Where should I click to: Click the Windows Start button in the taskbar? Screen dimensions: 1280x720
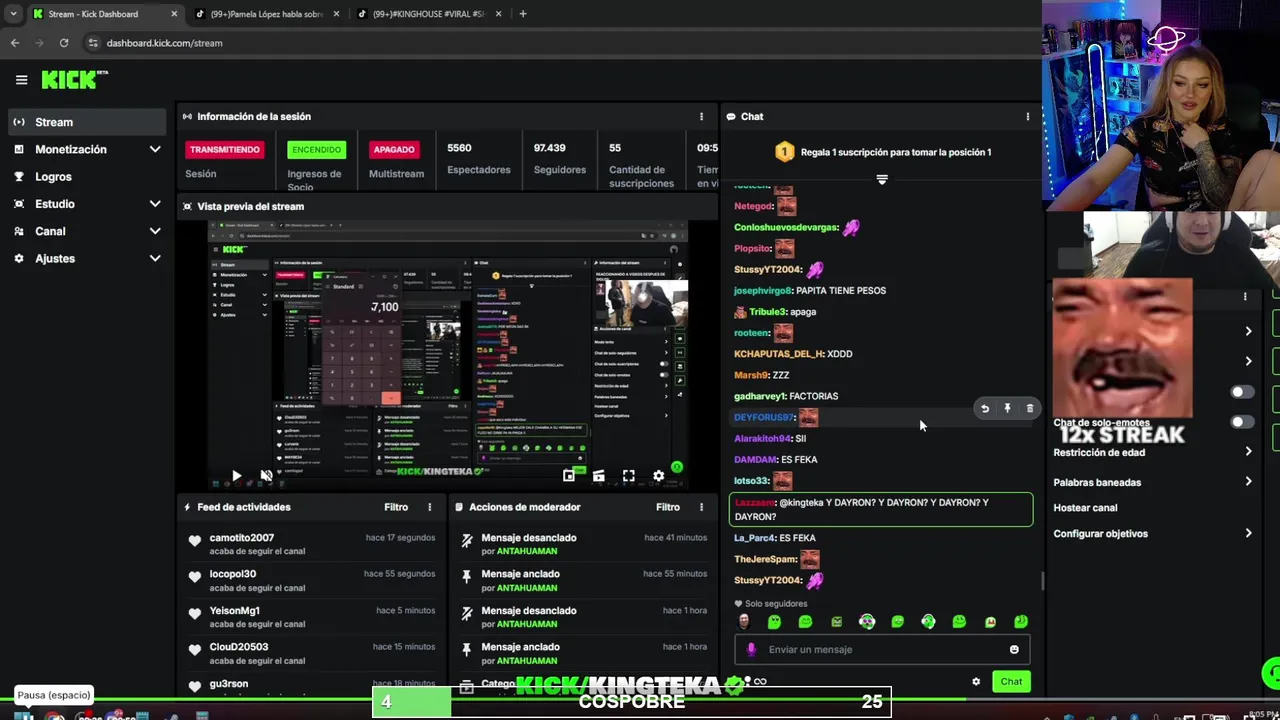24,716
